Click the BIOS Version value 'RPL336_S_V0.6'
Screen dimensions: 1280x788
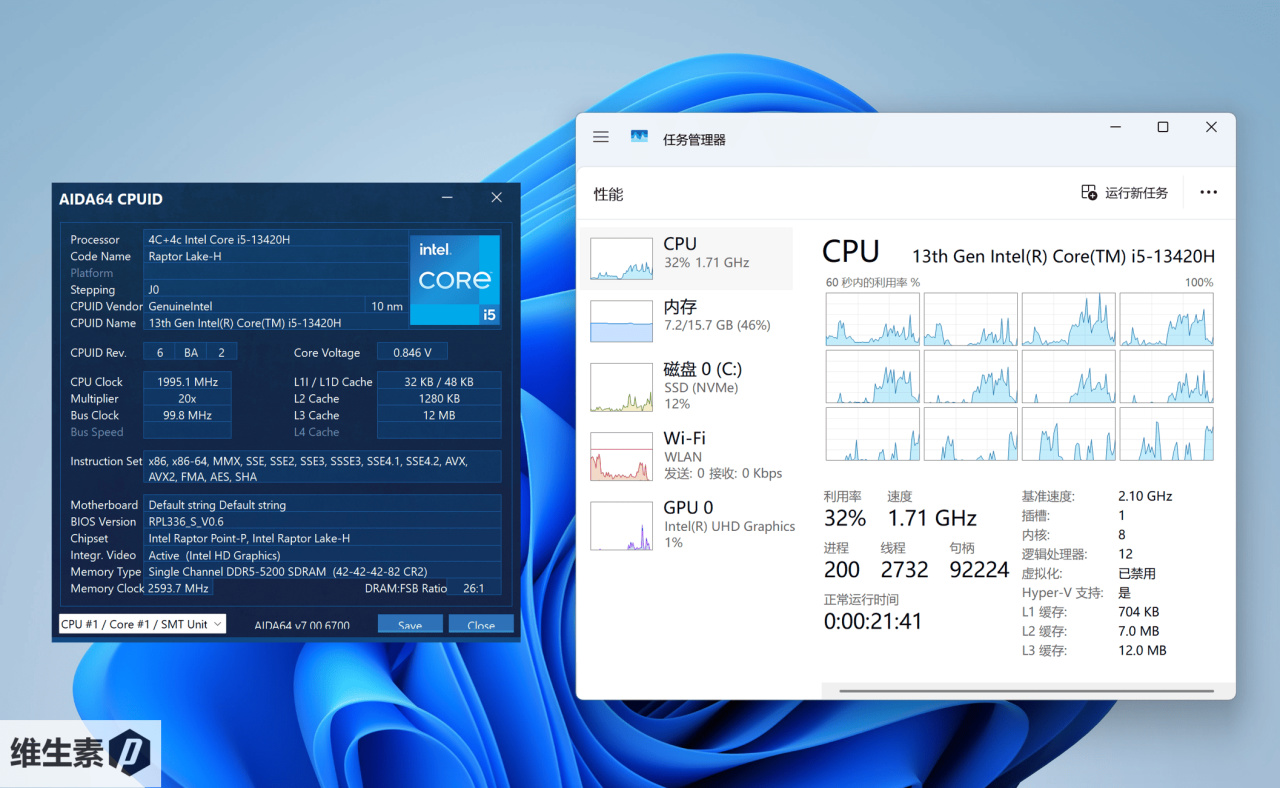point(323,522)
